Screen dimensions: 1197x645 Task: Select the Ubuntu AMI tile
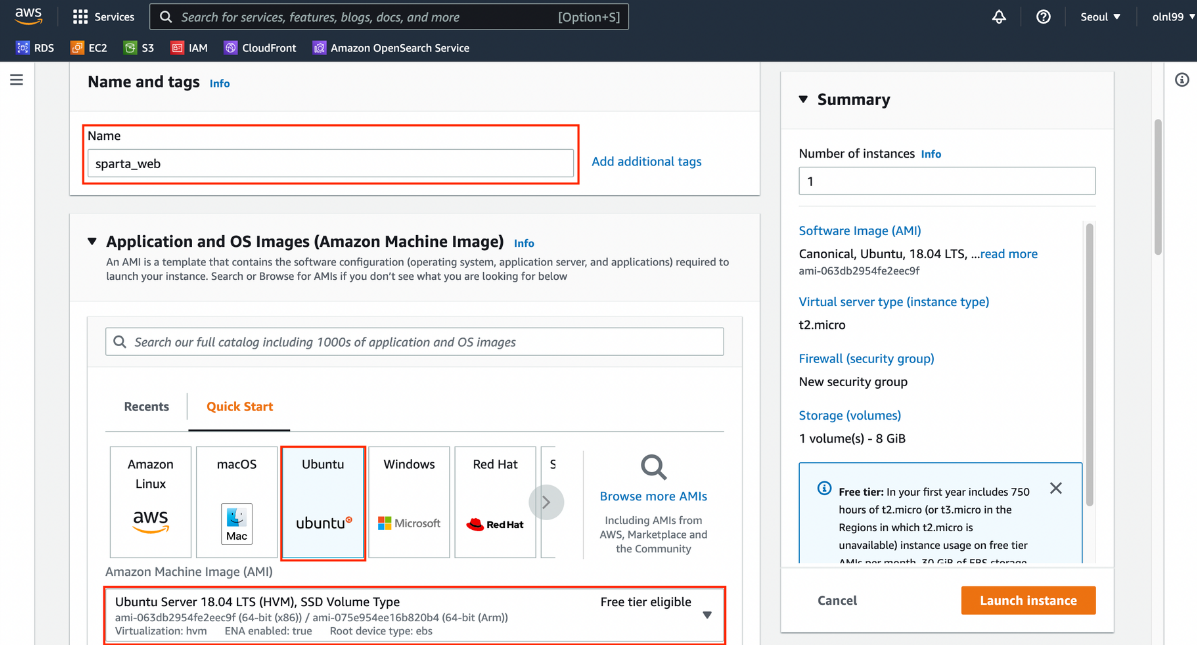(323, 503)
